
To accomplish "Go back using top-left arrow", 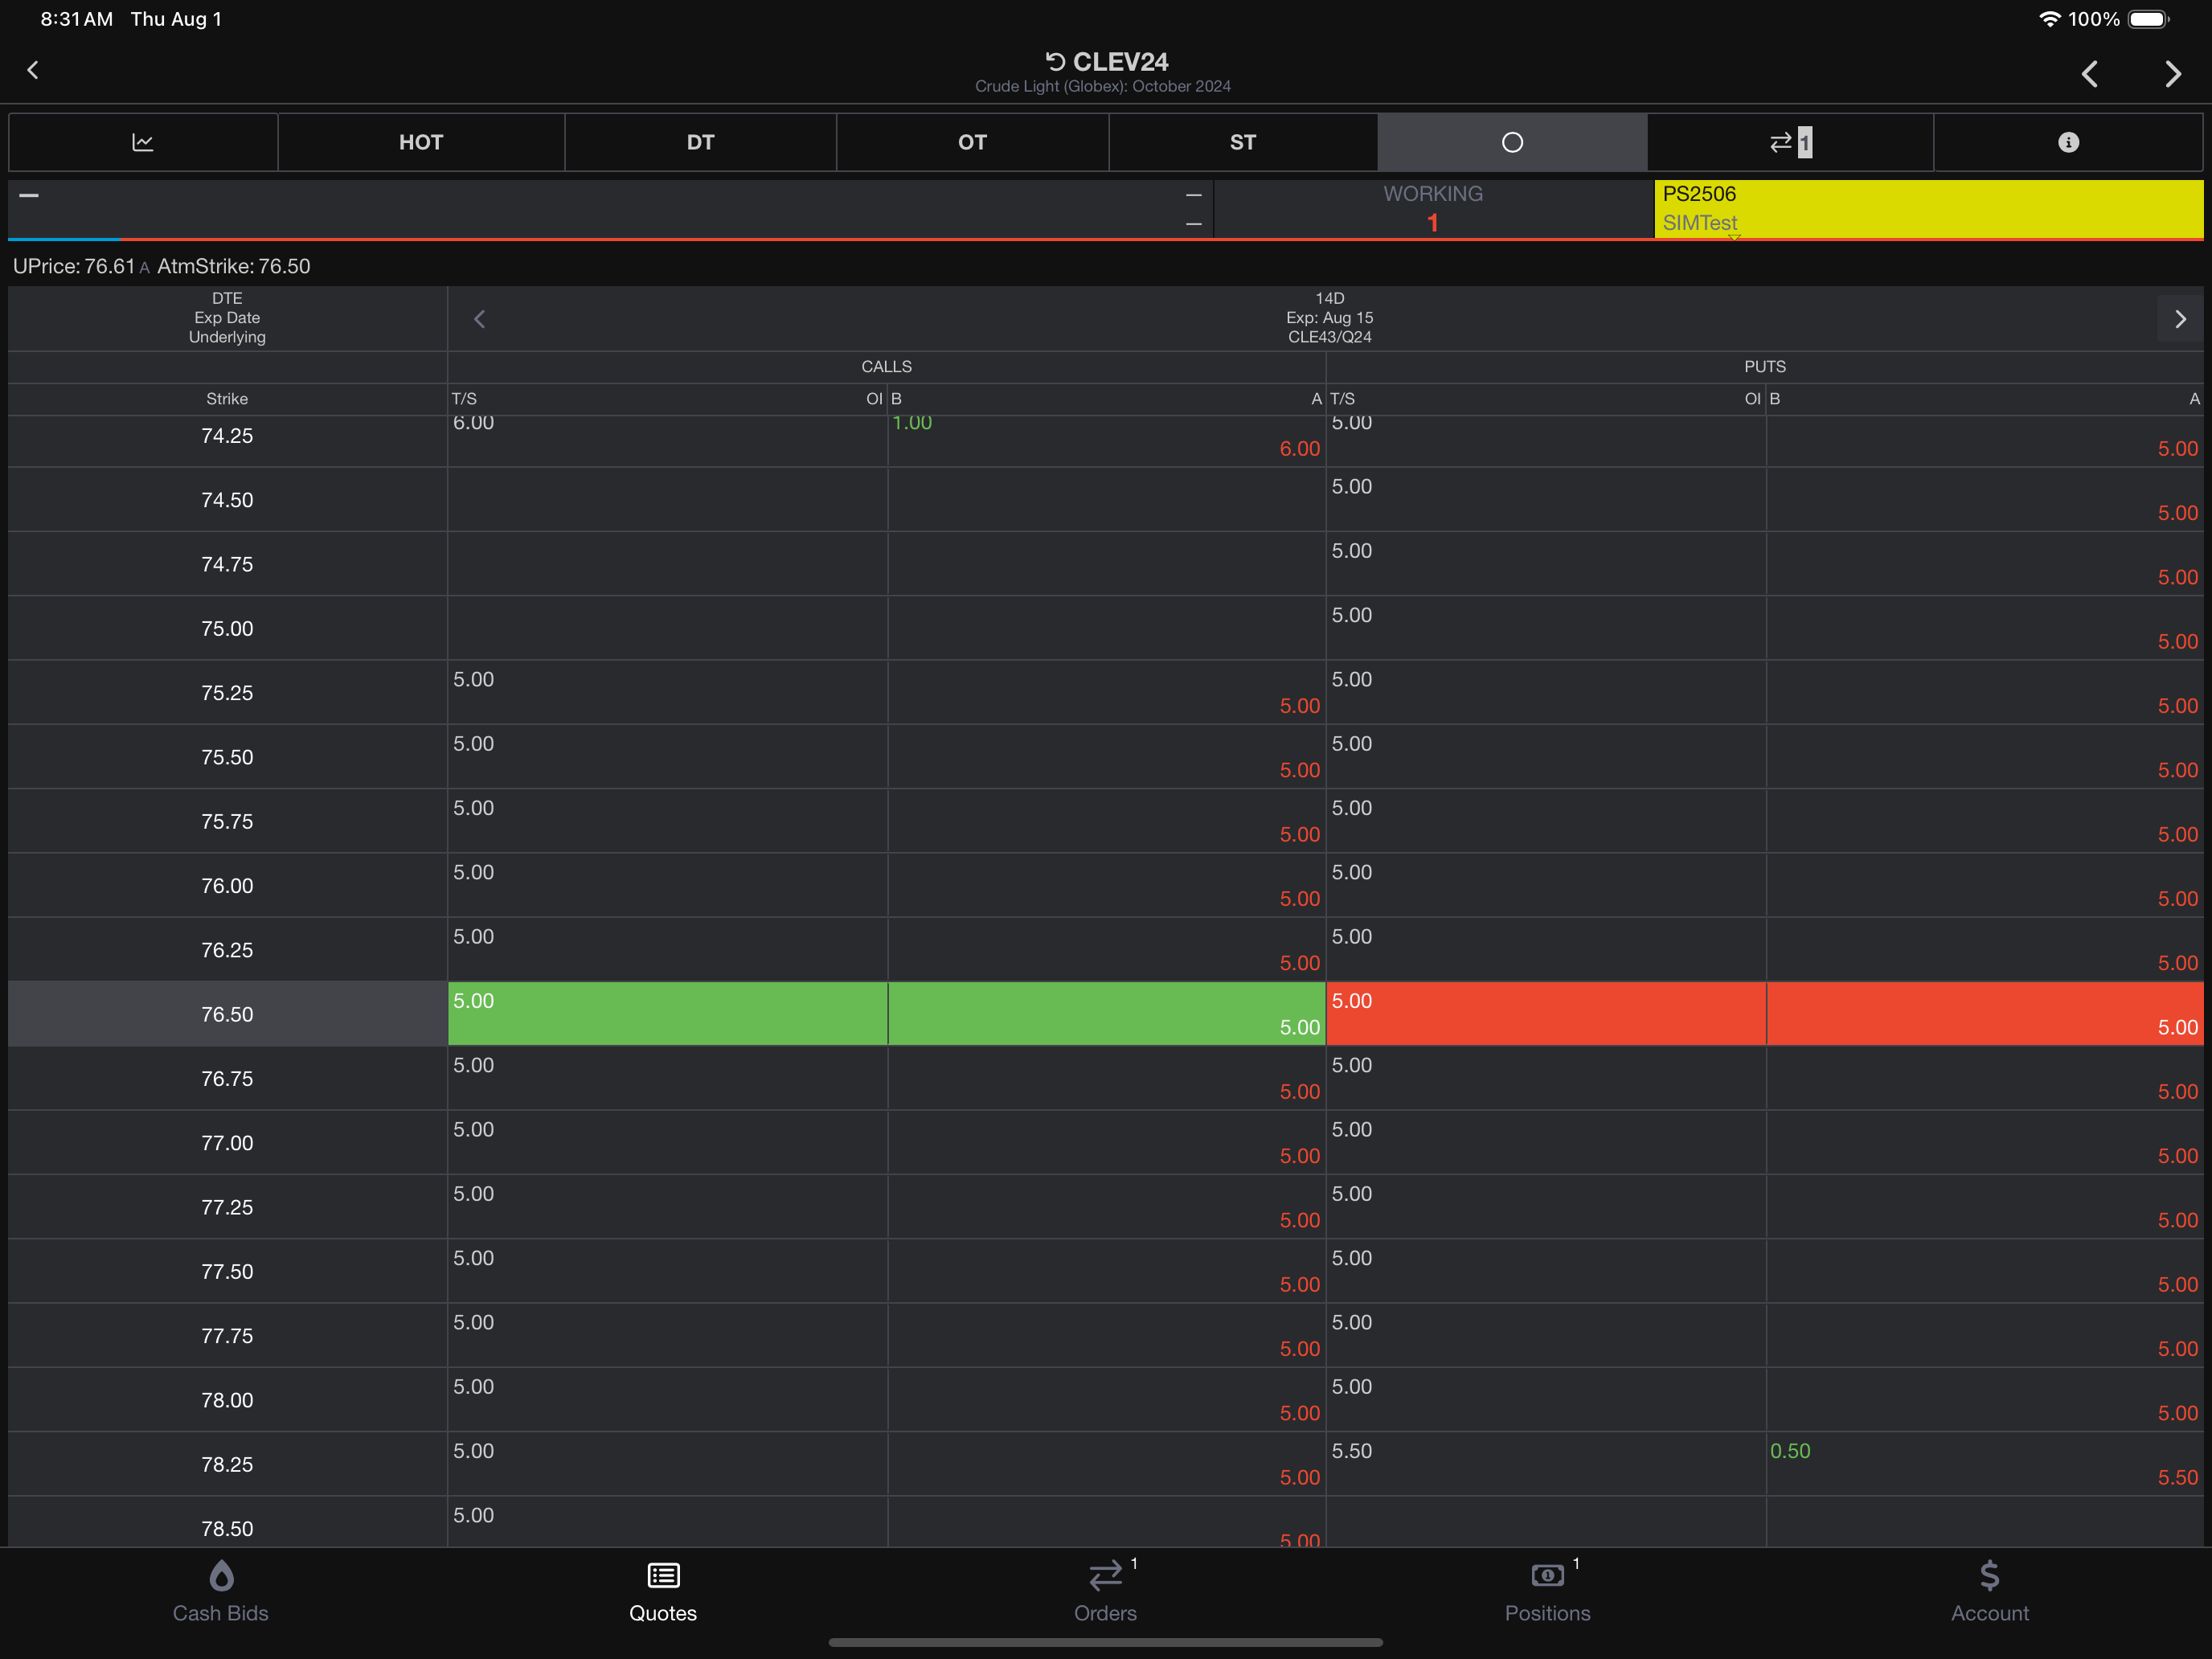I will point(33,70).
